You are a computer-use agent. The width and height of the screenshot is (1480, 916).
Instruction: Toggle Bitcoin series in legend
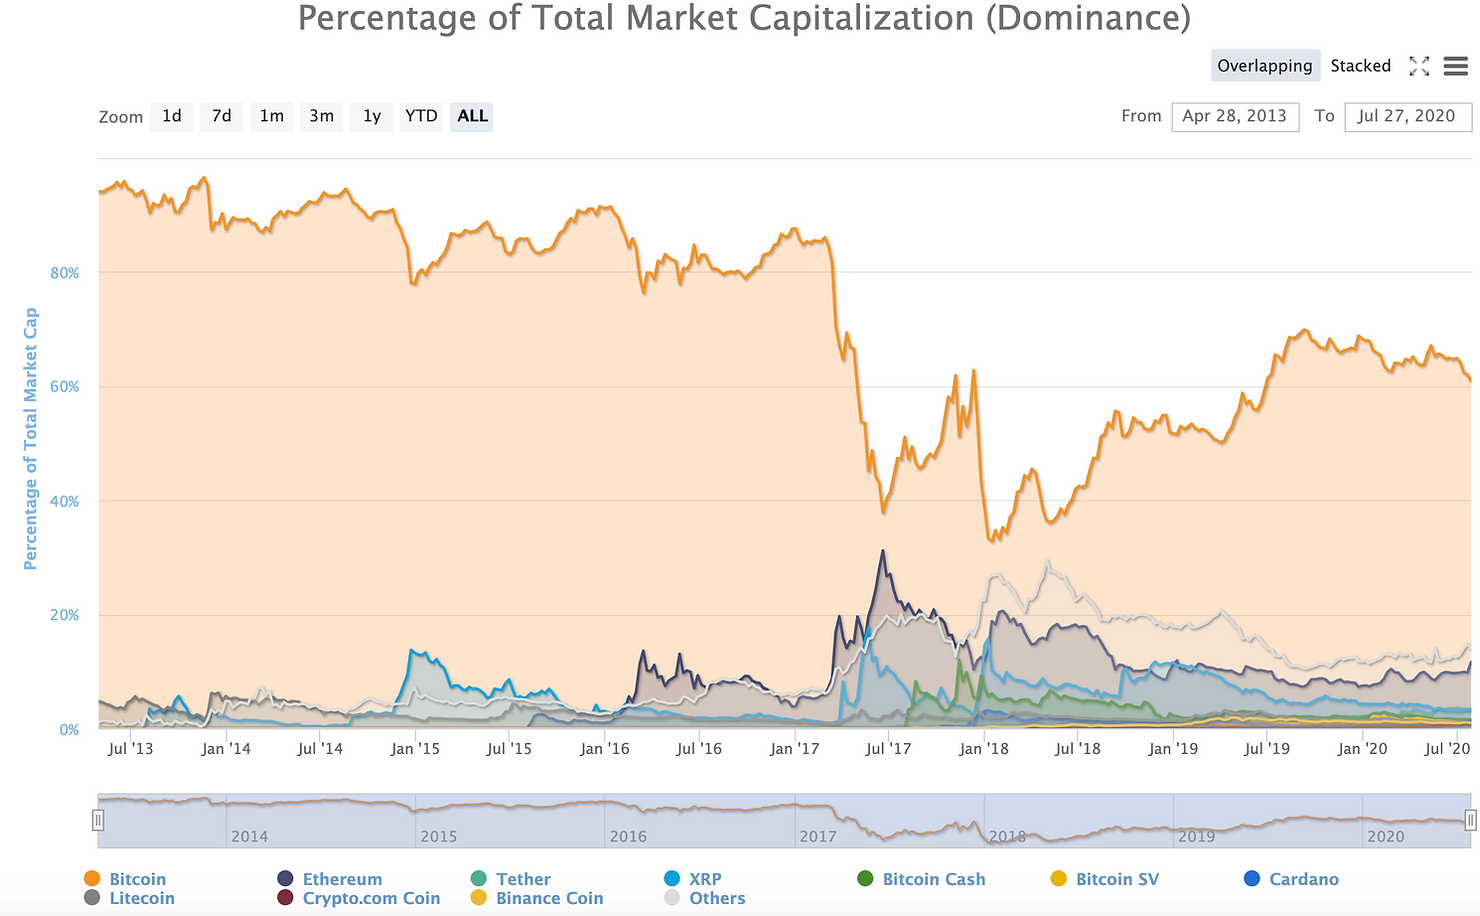tap(93, 879)
